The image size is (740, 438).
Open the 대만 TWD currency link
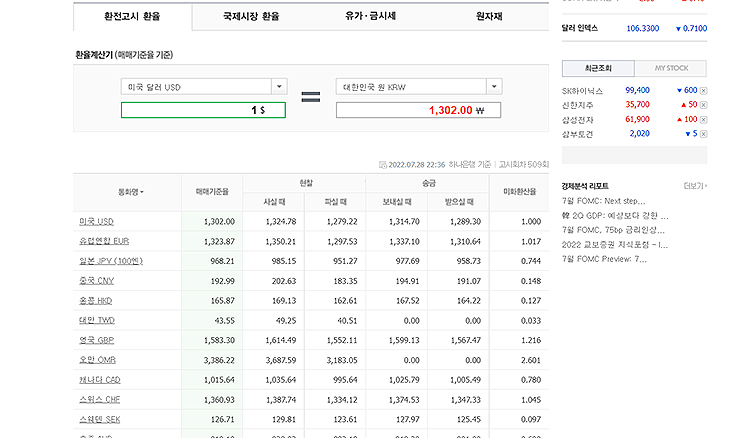click(x=97, y=320)
